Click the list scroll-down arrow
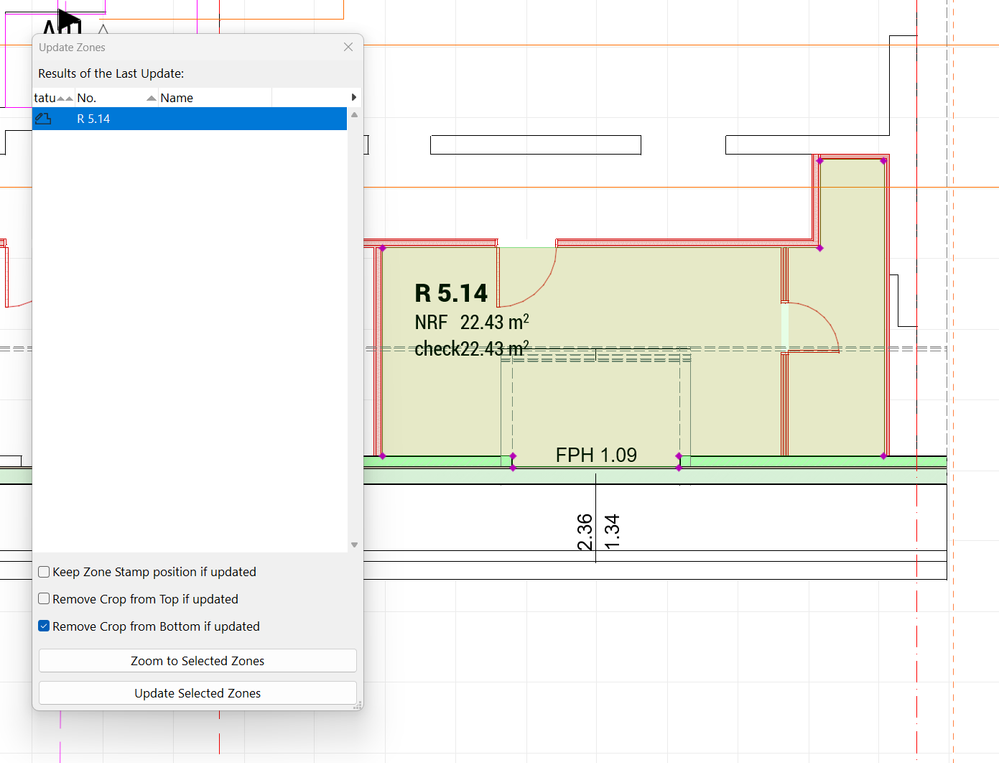 click(354, 545)
